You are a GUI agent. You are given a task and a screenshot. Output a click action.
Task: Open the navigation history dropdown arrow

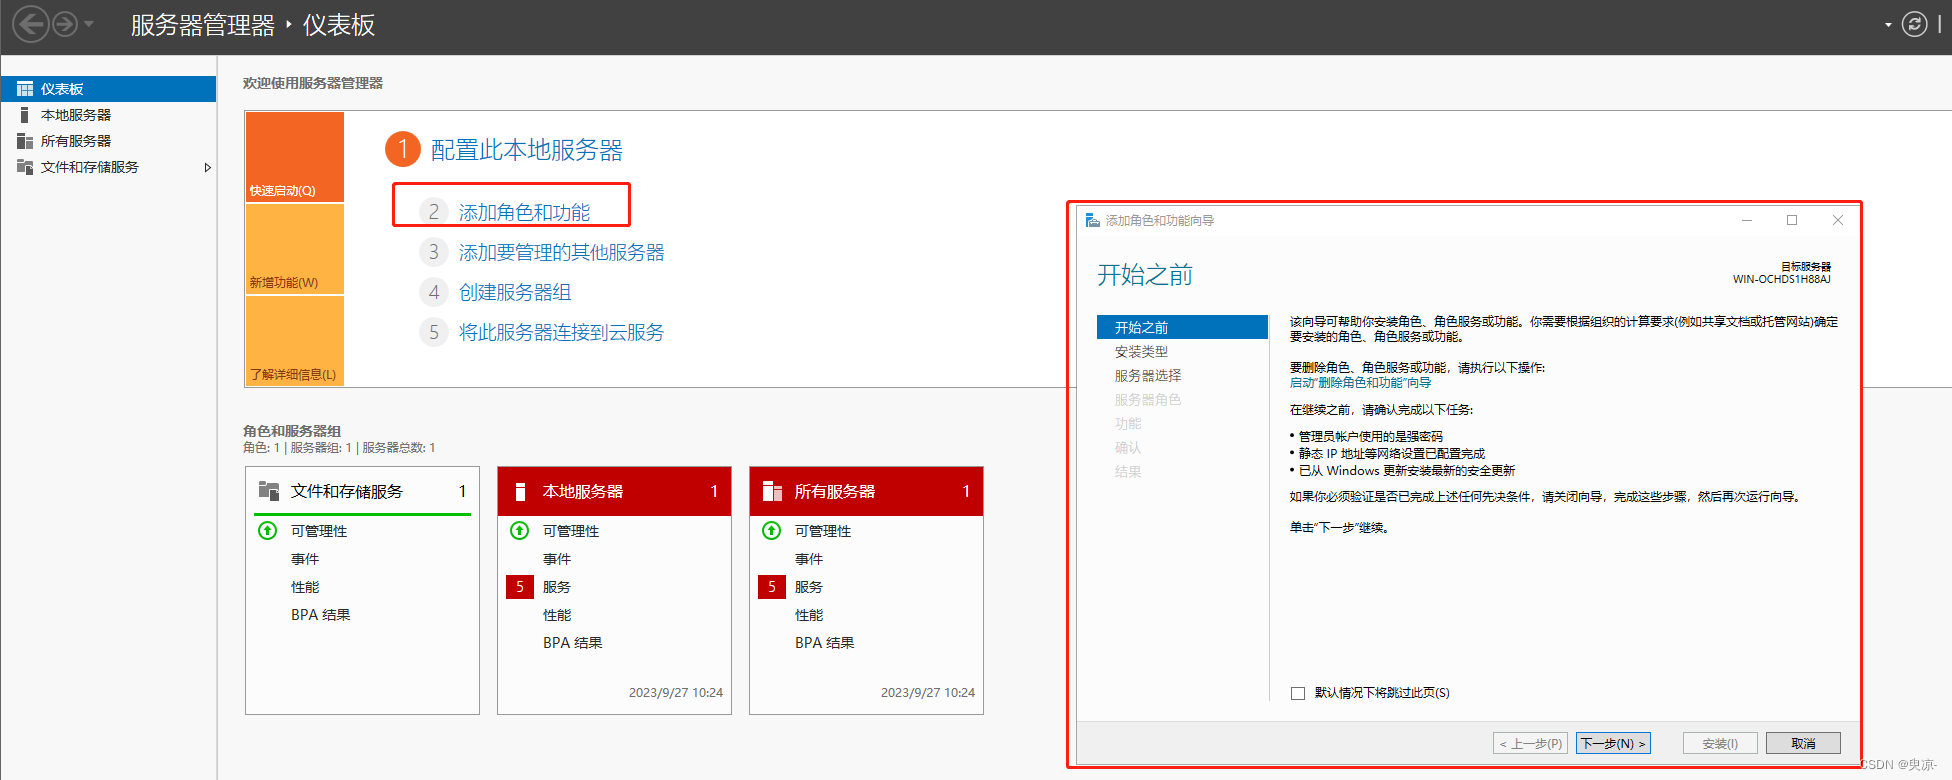89,24
